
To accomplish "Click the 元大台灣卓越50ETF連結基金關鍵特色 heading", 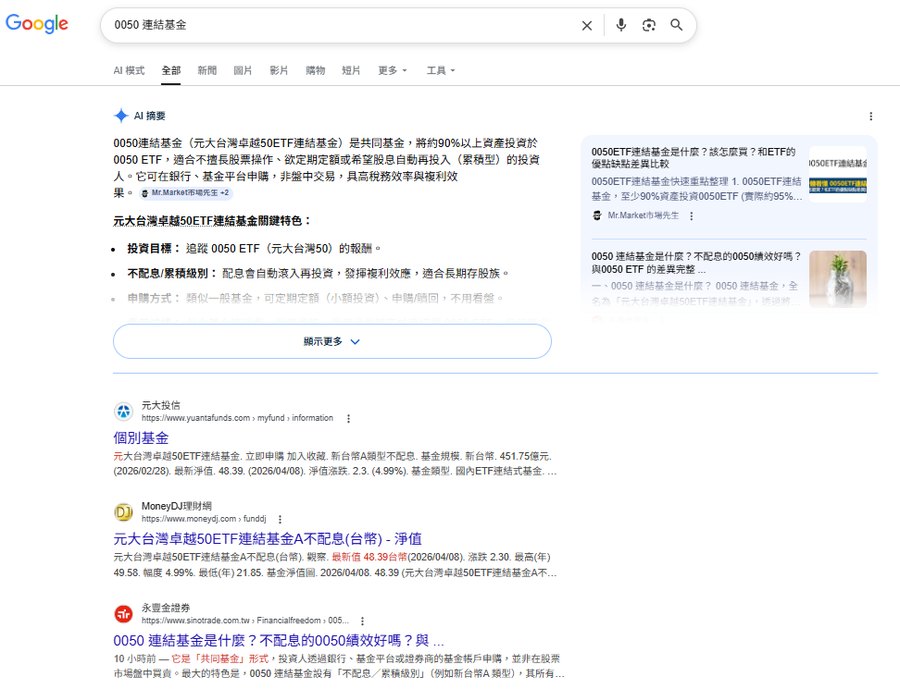I will pos(212,221).
